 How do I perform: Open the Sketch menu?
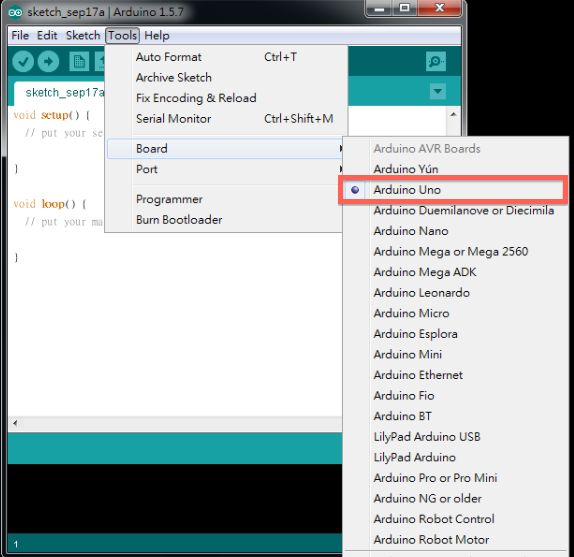[83, 35]
